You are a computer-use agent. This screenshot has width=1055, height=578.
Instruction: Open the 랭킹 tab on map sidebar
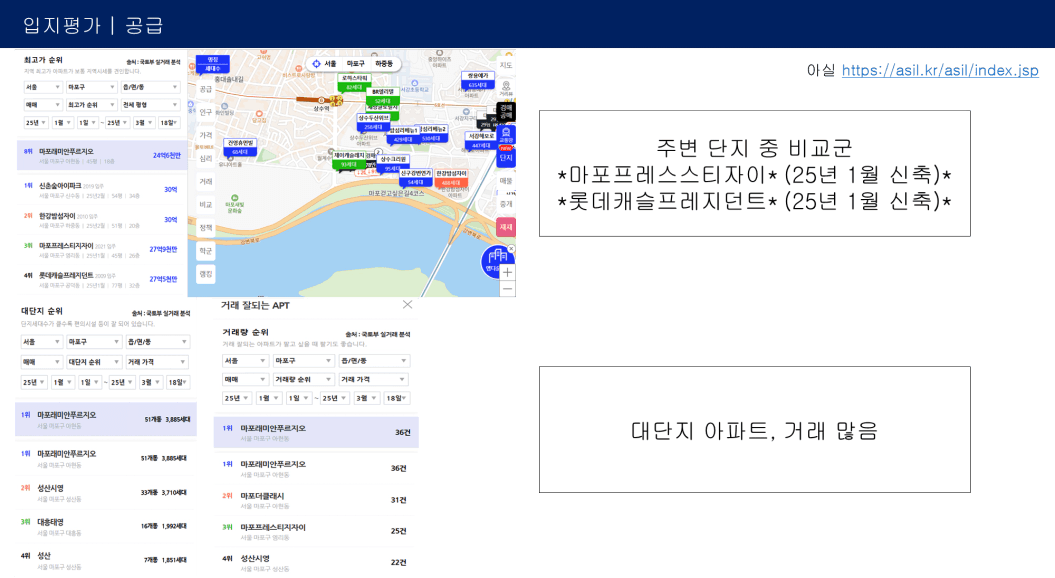pyautogui.click(x=206, y=274)
